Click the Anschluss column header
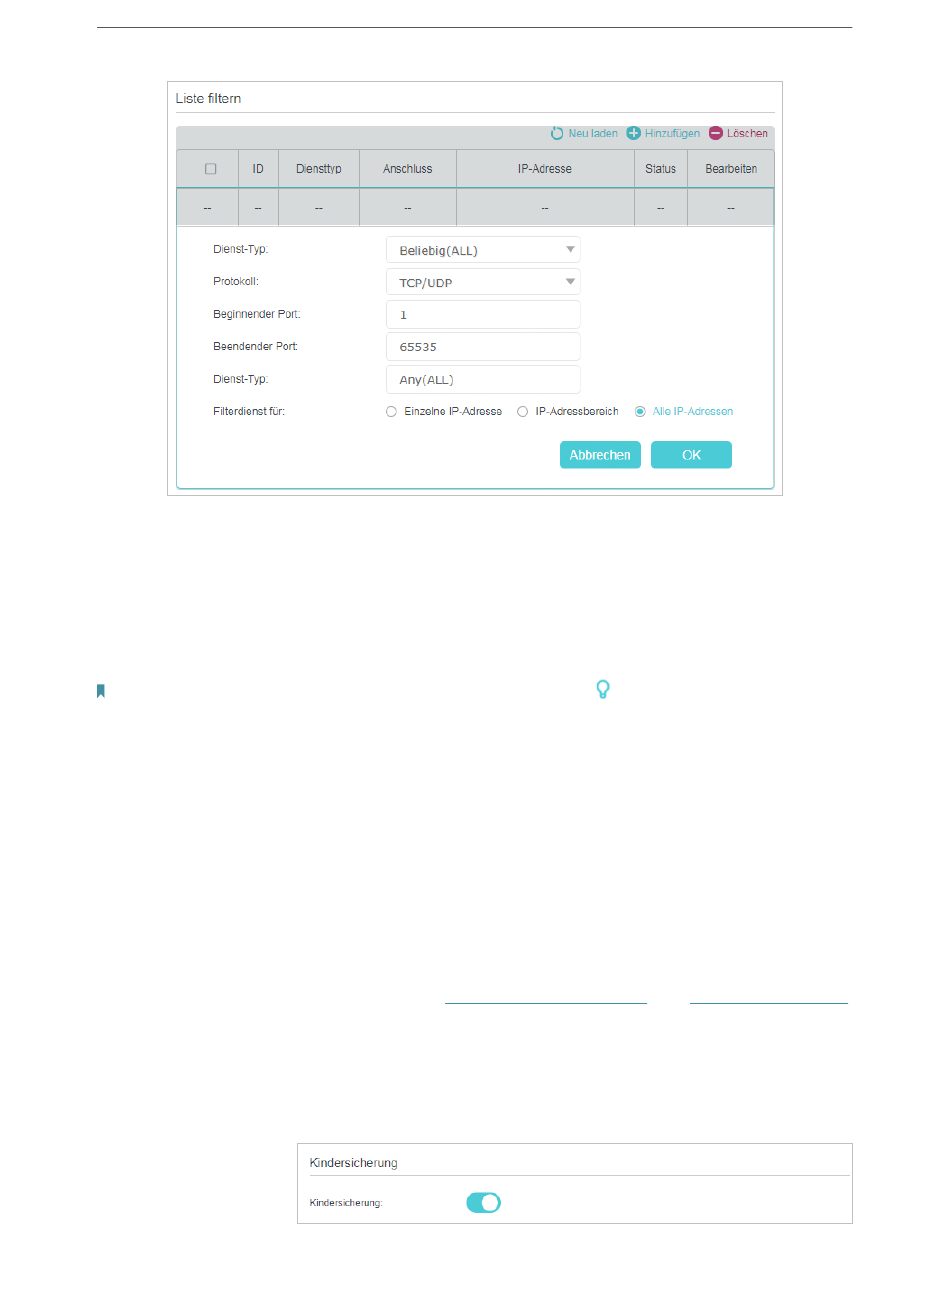 point(408,169)
